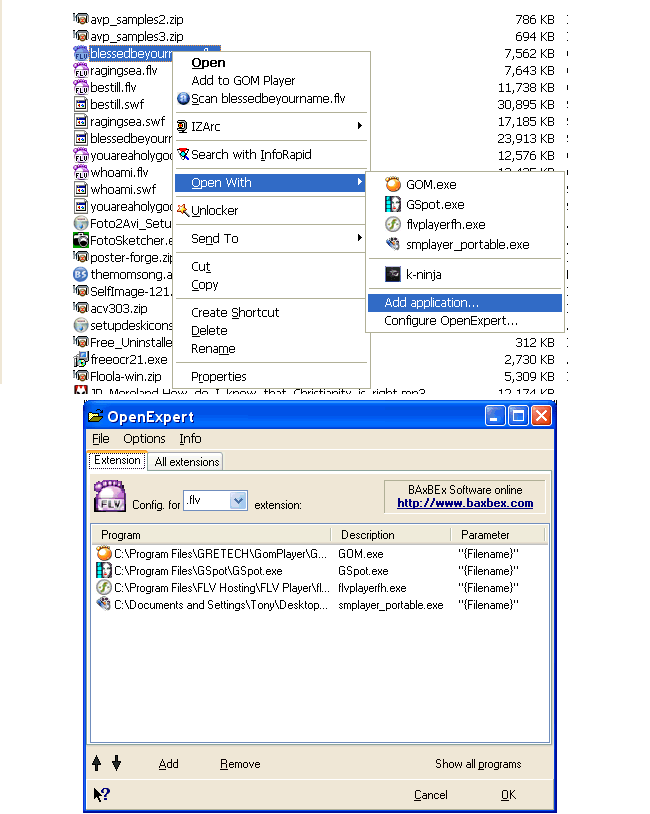This screenshot has width=650, height=814.
Task: Click the GomPlayer row icon in program list
Action: pyautogui.click(x=104, y=553)
